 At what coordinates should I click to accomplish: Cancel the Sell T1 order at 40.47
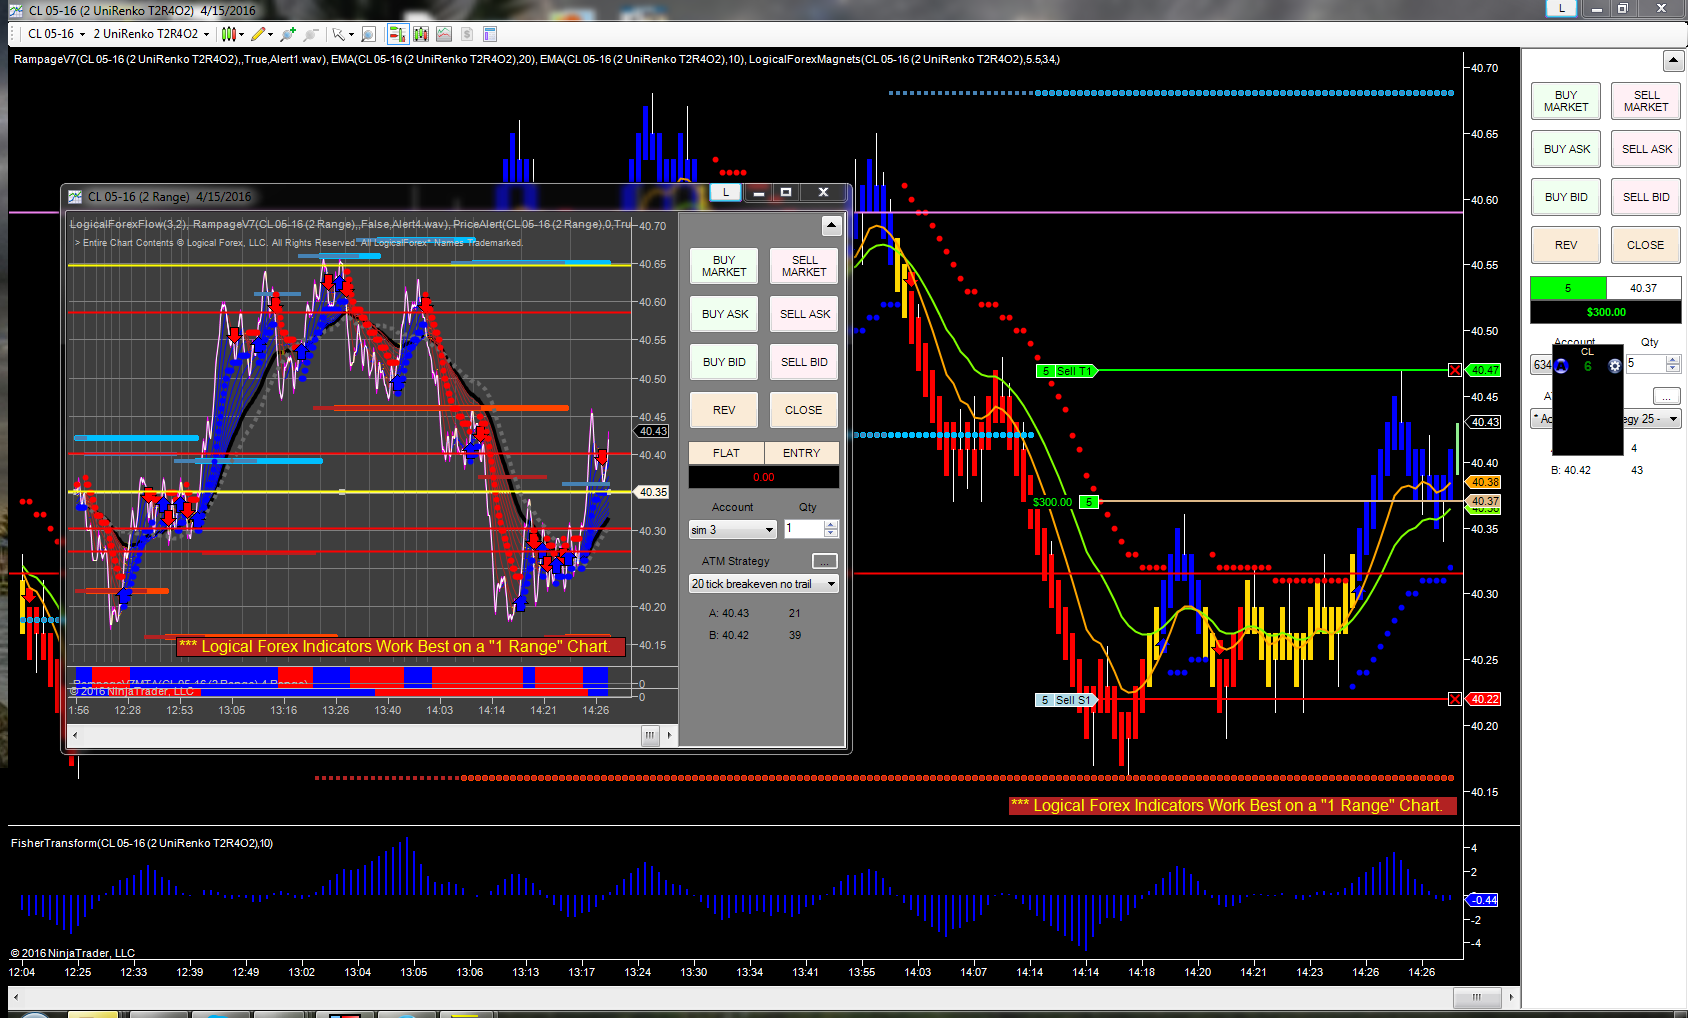pos(1455,370)
